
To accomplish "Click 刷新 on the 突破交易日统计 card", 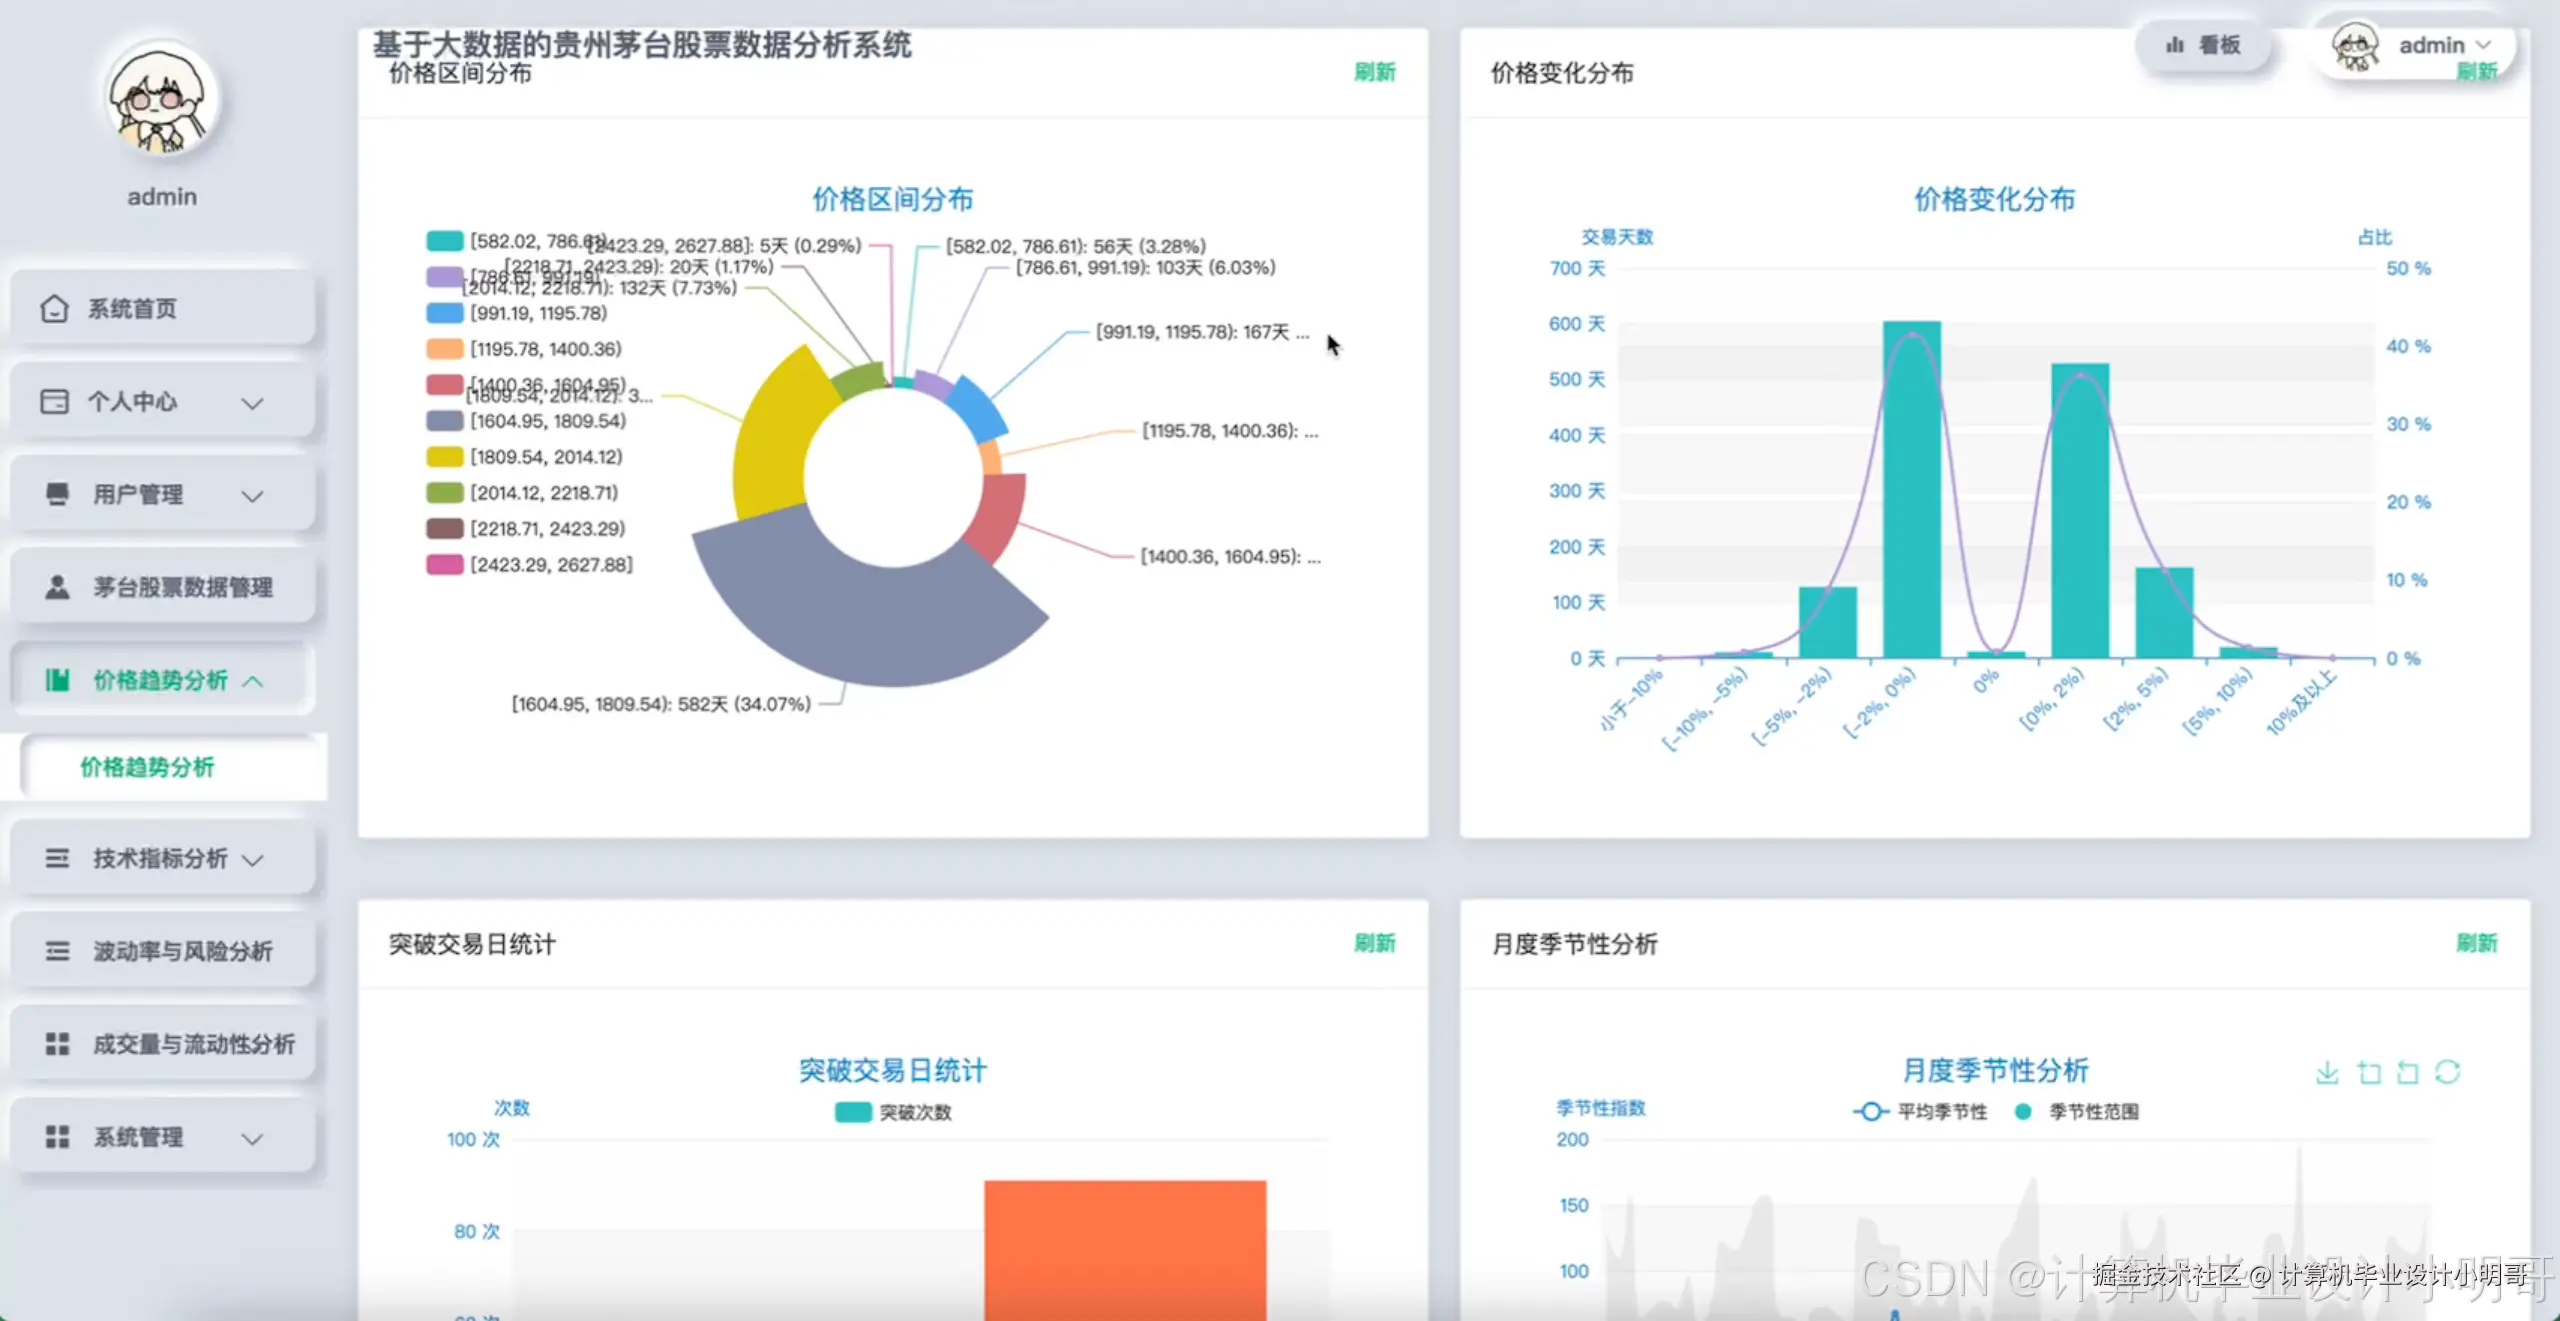I will (x=1374, y=943).
